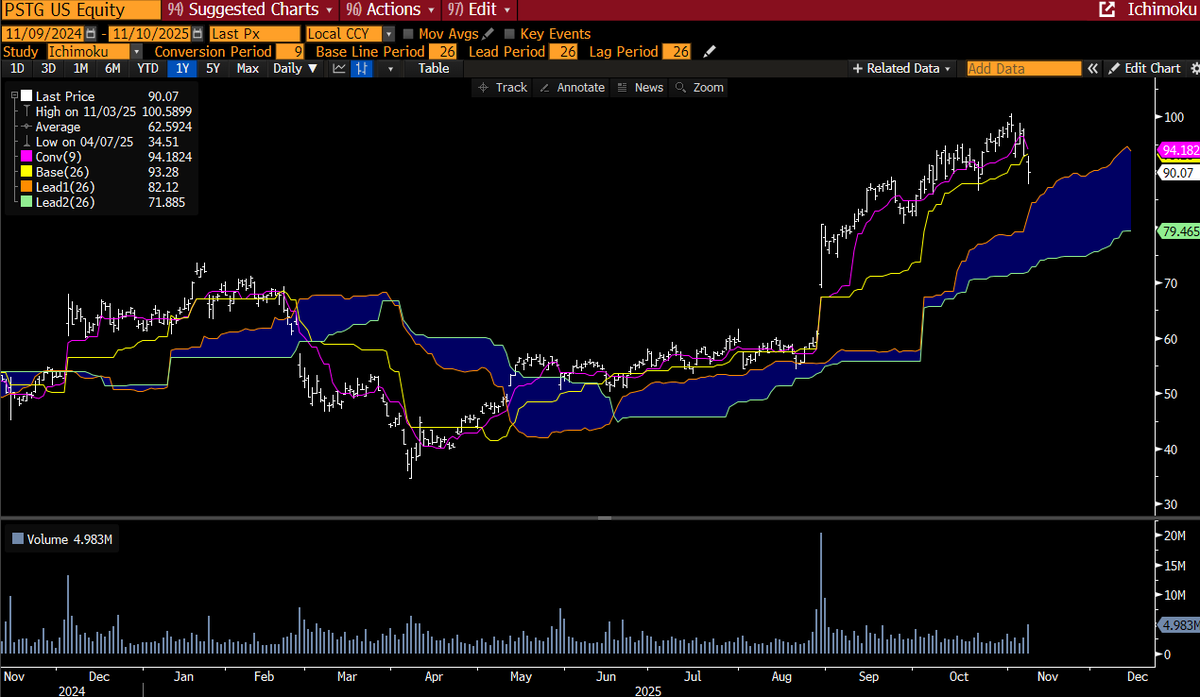This screenshot has width=1200, height=697.
Task: Select the 5Y range tab
Action: (213, 68)
